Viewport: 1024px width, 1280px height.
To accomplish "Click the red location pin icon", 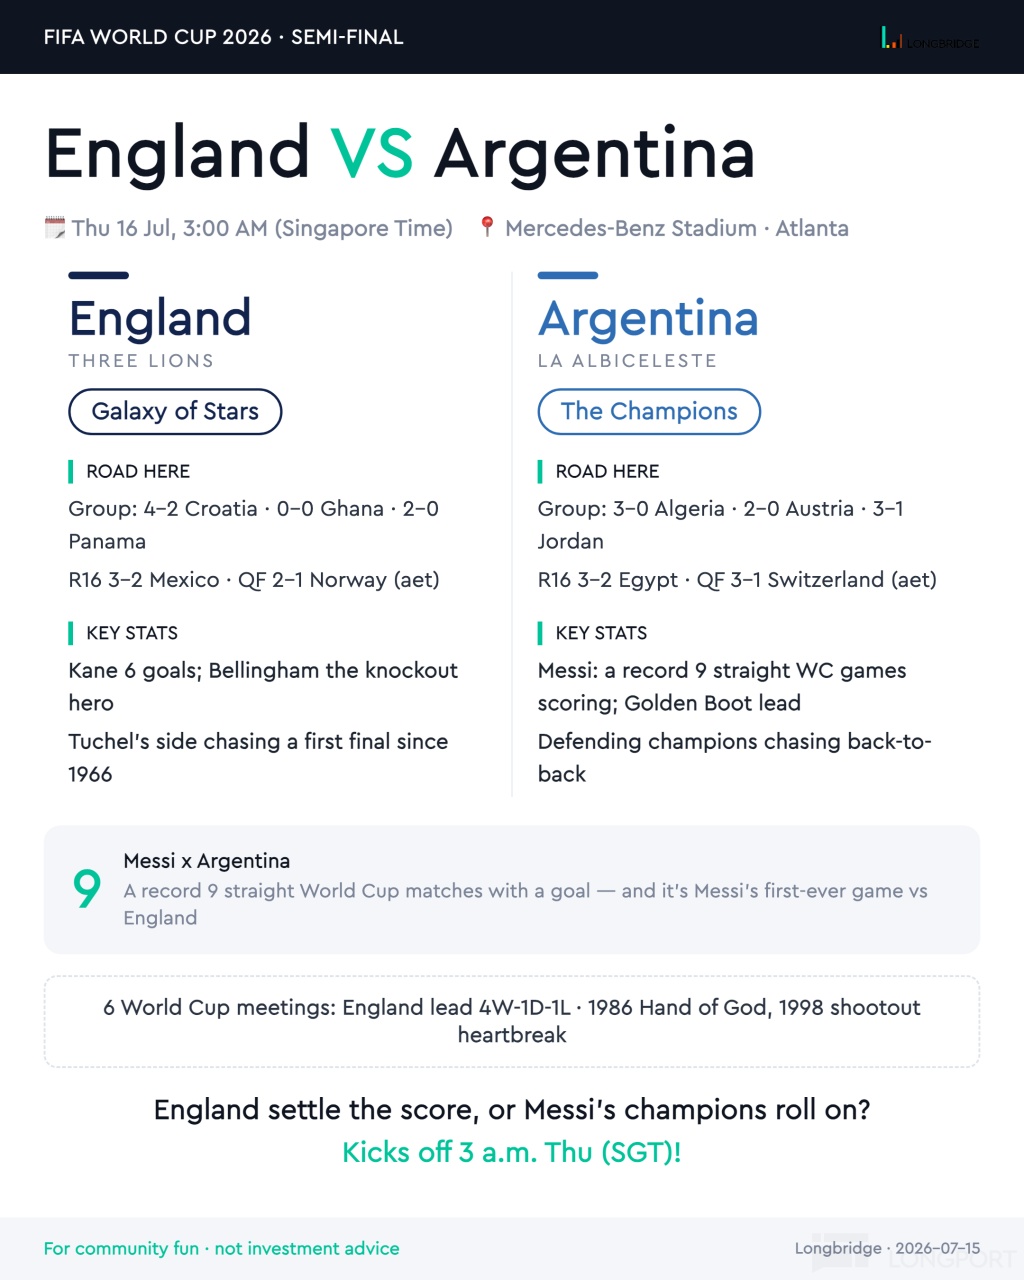I will coord(487,227).
